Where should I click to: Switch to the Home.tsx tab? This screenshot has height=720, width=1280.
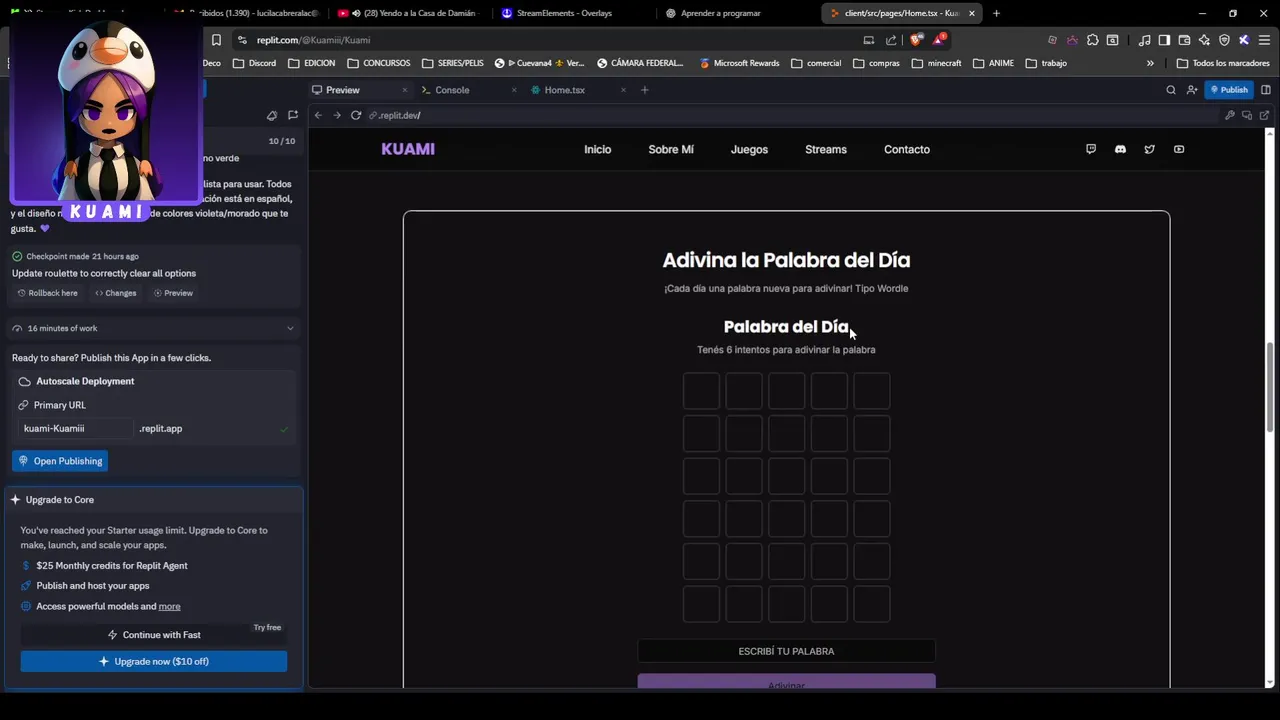[x=565, y=90]
